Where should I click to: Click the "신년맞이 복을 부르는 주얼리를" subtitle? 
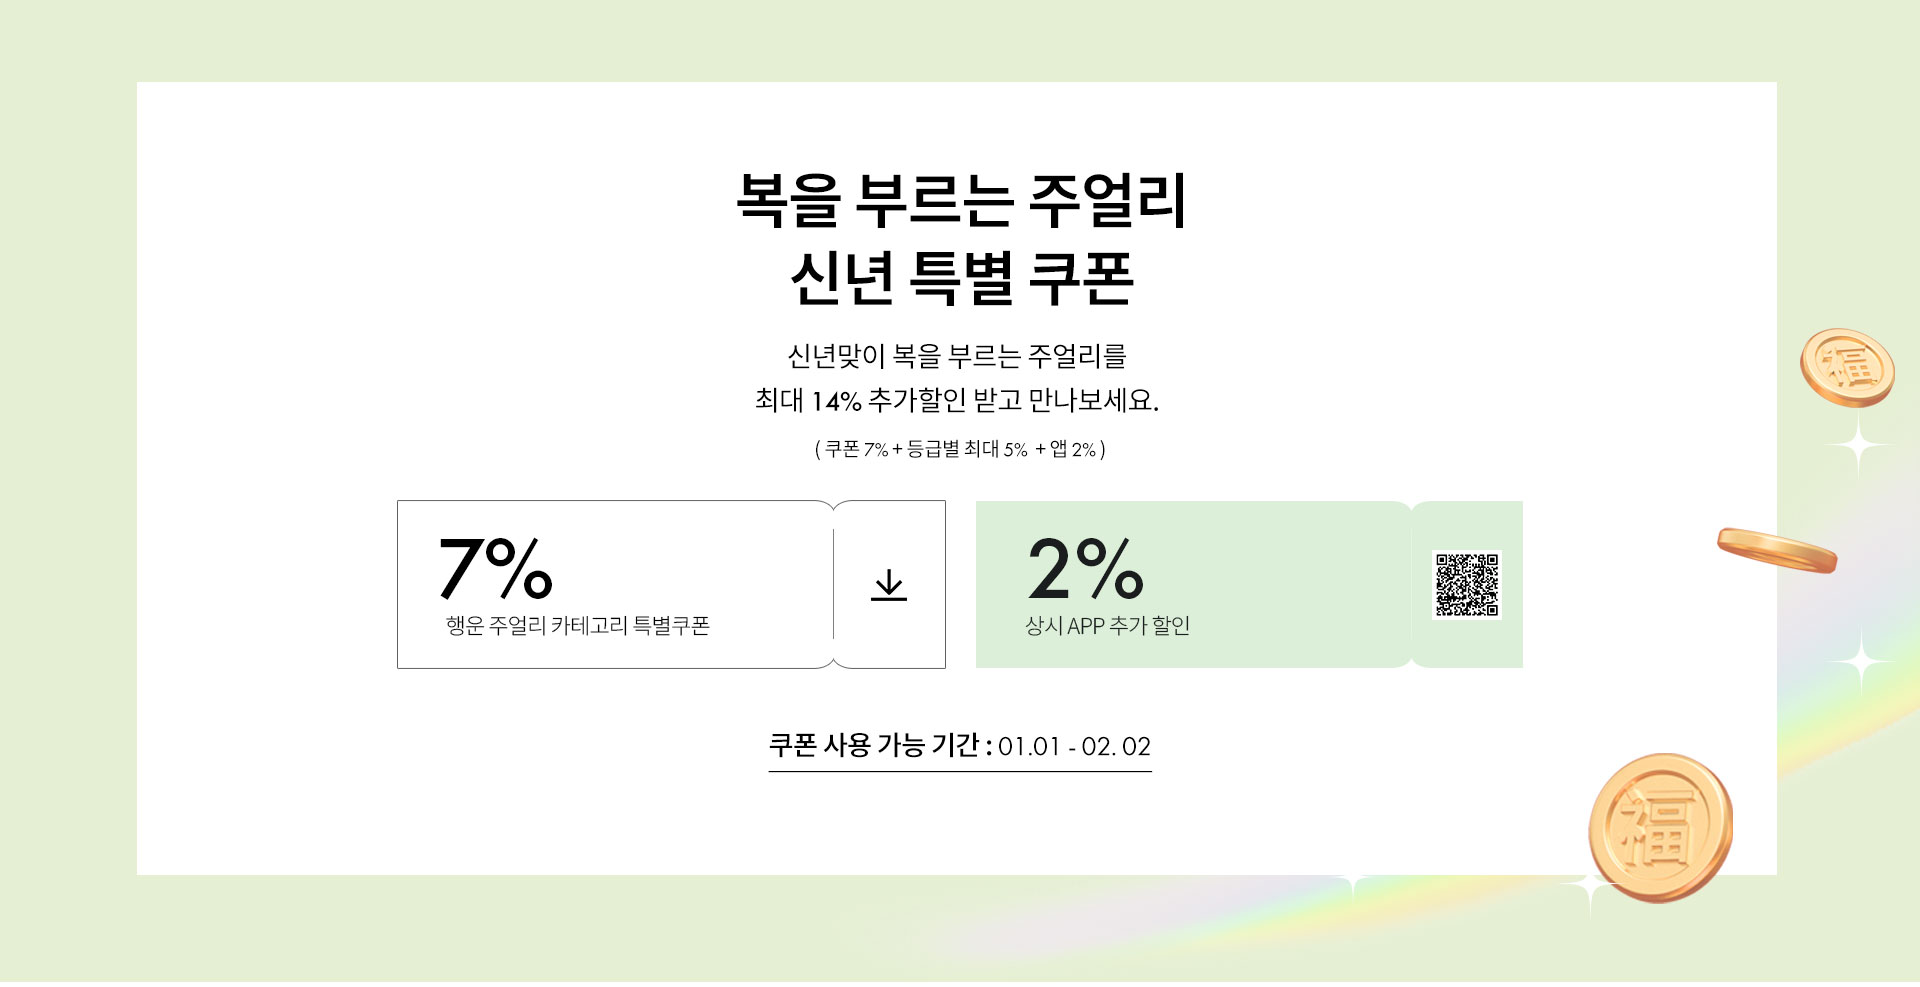[957, 356]
